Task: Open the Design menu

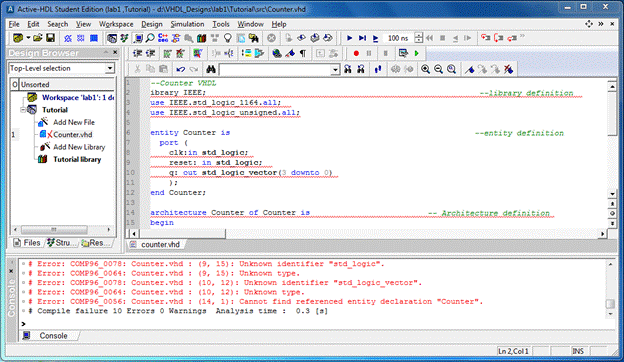Action: (152, 24)
